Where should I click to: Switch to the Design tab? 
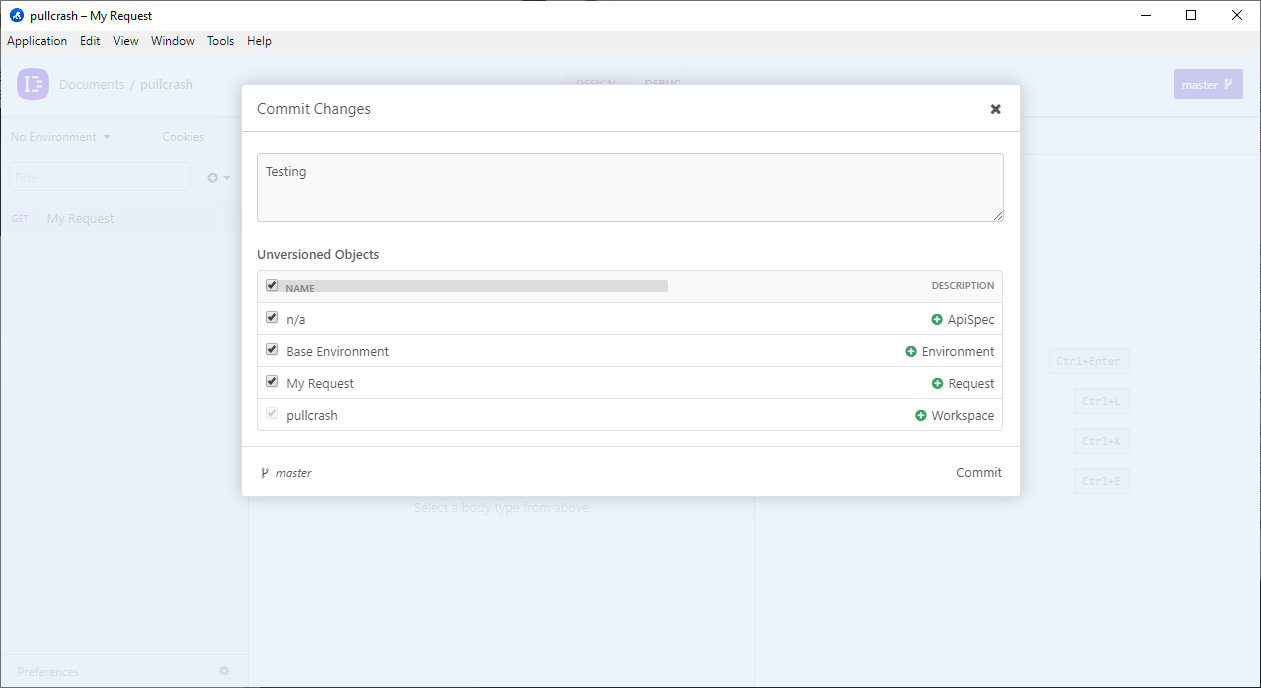tap(596, 85)
